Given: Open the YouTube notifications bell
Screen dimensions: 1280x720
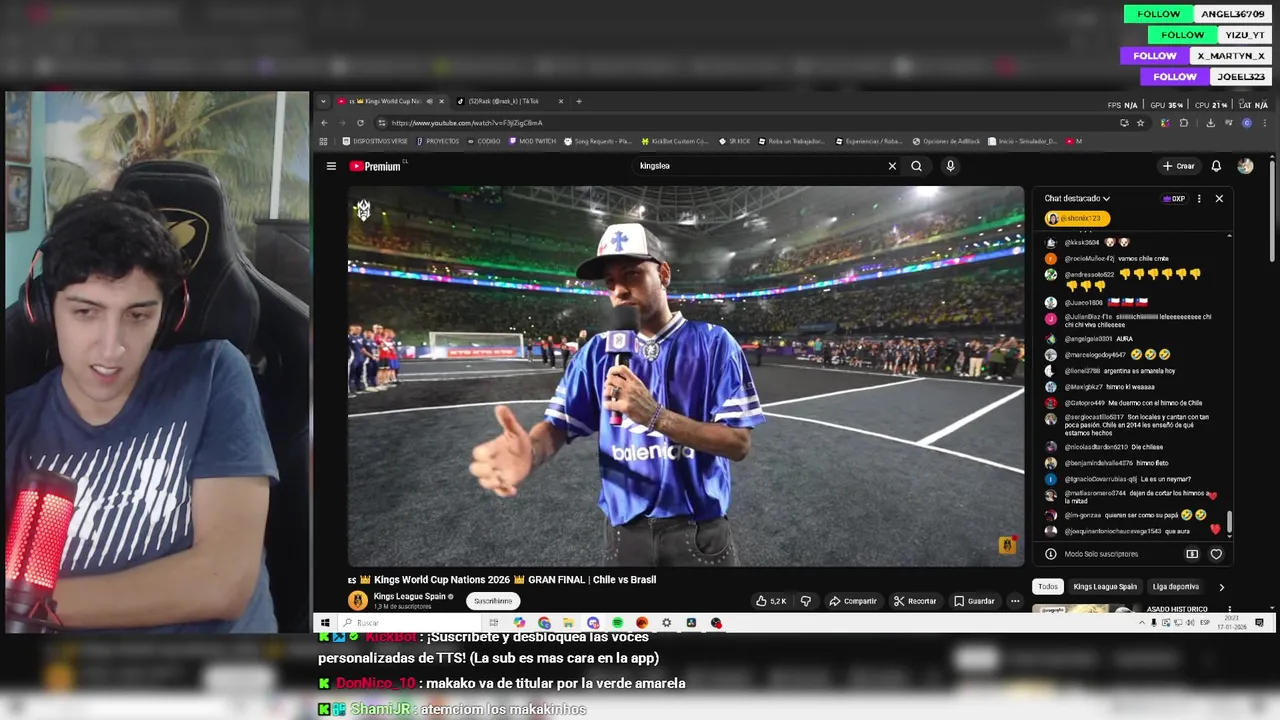Looking at the screenshot, I should (1216, 166).
